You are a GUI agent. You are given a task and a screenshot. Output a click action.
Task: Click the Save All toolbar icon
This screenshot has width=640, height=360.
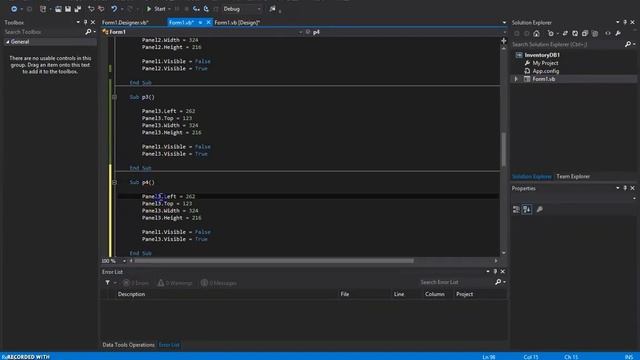[x=78, y=9]
